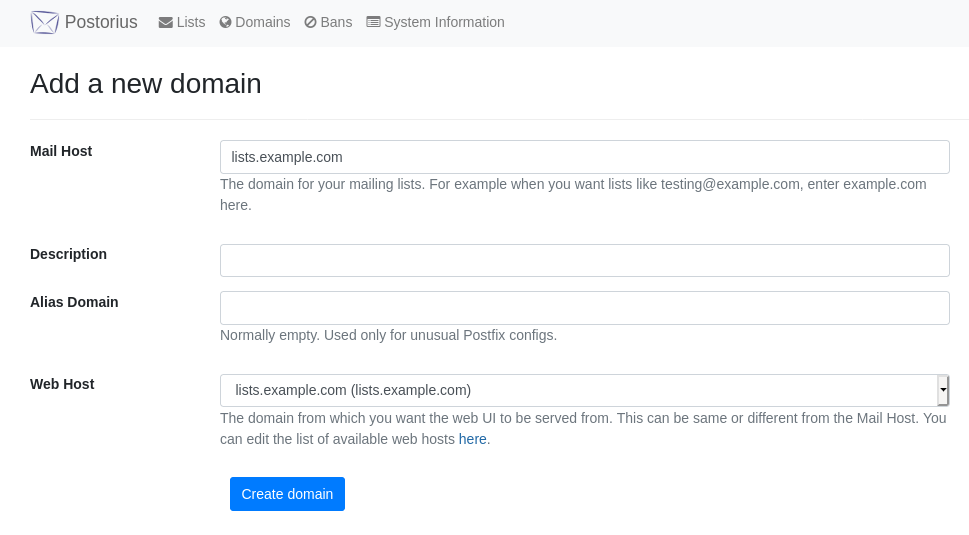Focus the Mail Host input field
Image resolution: width=969 pixels, height=535 pixels.
point(585,157)
